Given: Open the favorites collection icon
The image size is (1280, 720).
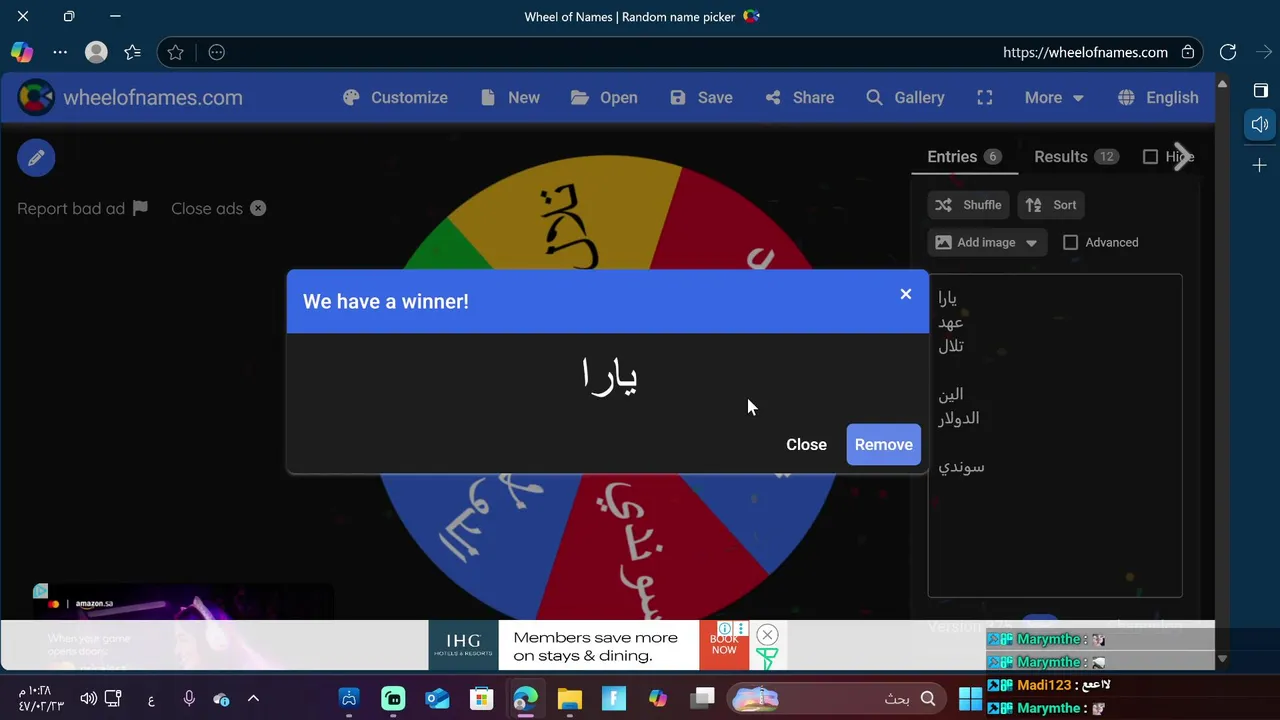Looking at the screenshot, I should tap(133, 52).
